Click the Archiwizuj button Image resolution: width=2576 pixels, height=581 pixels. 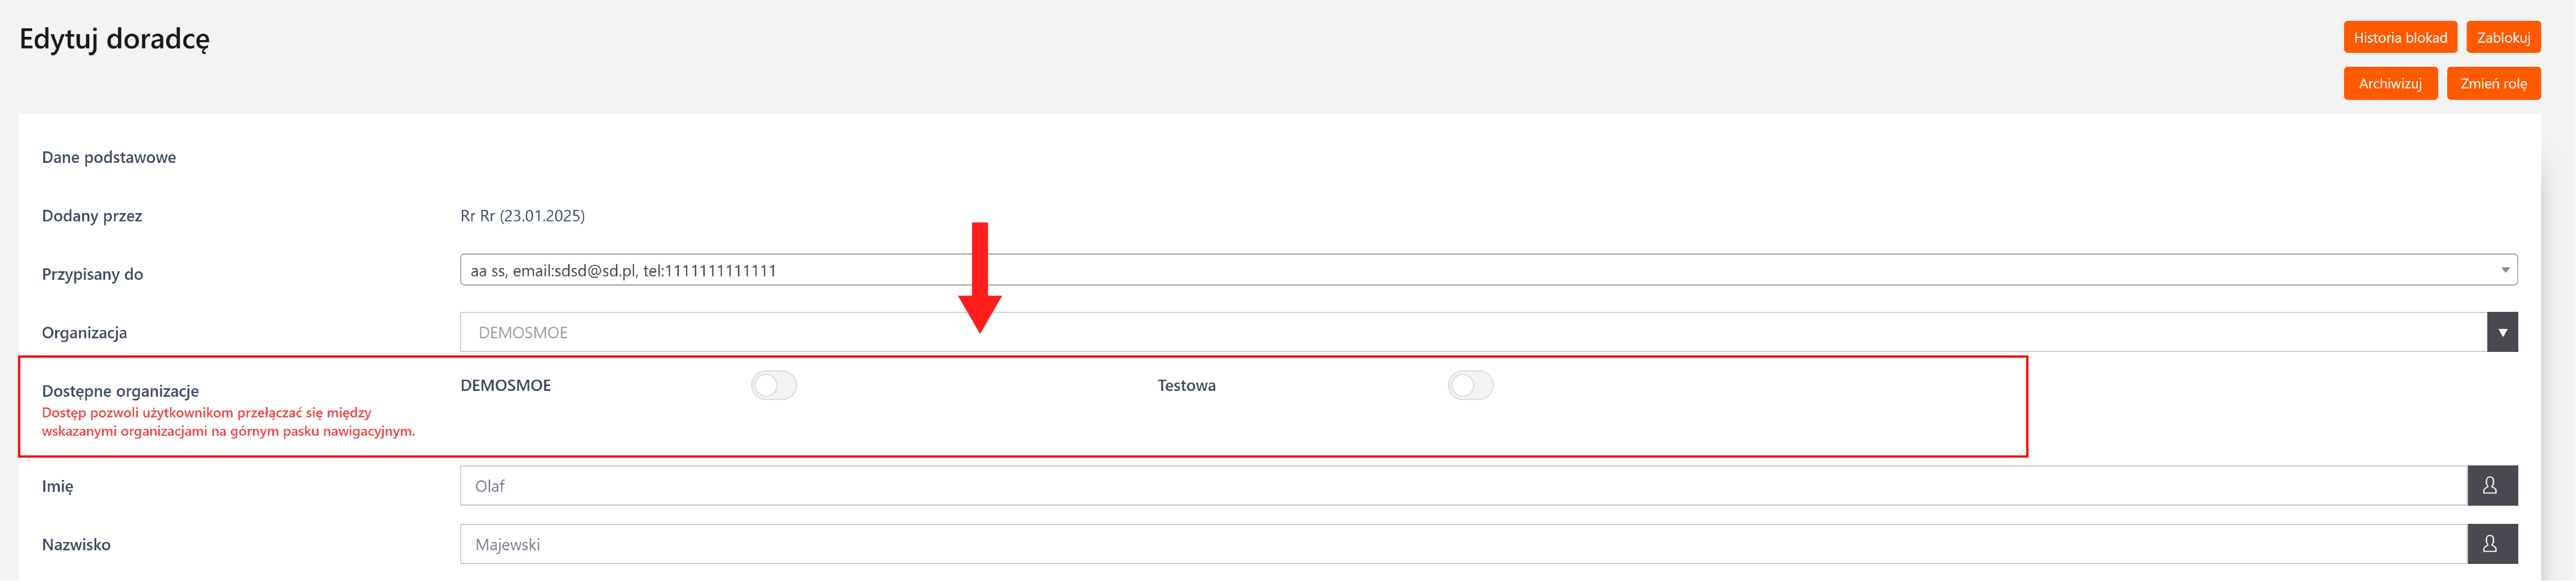2389,84
